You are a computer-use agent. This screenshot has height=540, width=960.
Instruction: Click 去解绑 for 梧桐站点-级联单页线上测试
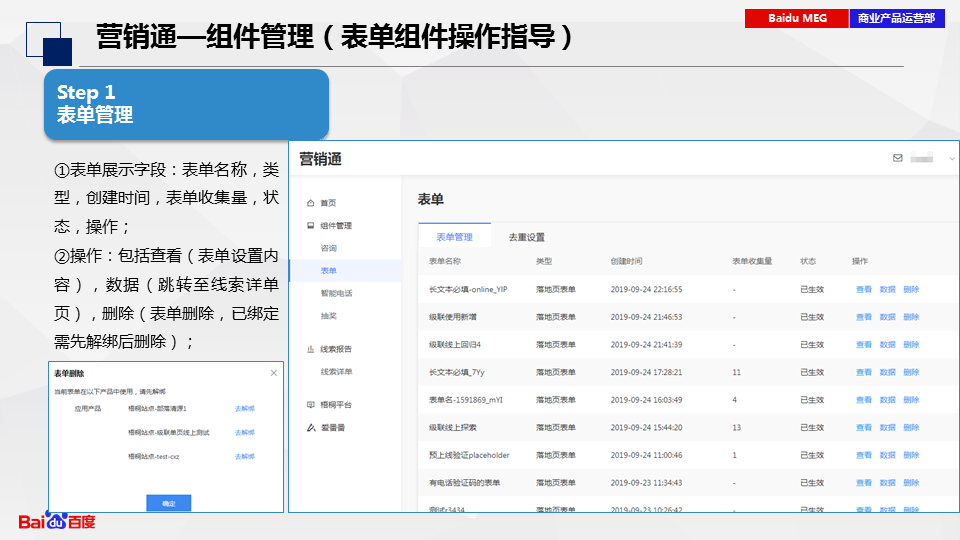click(x=245, y=432)
